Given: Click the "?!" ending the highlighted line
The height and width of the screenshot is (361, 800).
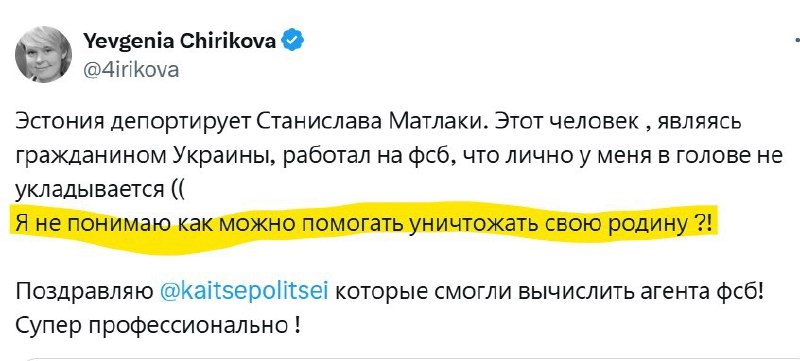Looking at the screenshot, I should click(703, 224).
